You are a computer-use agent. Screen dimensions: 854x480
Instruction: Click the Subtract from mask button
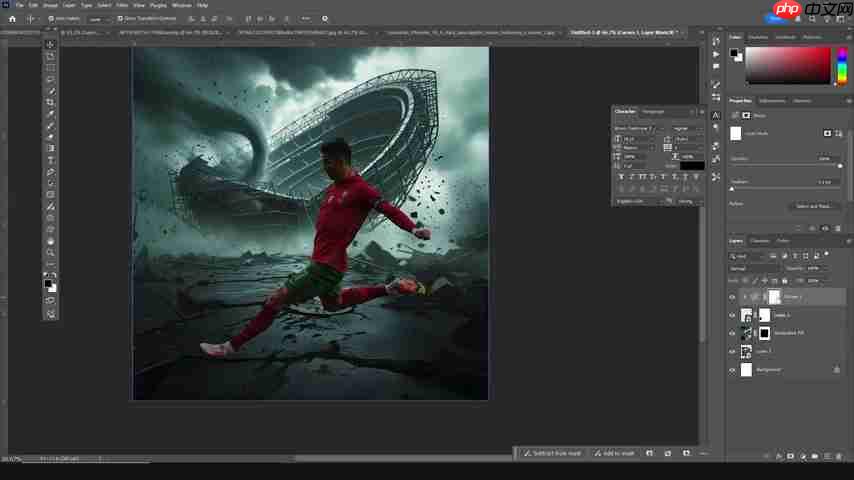click(553, 453)
